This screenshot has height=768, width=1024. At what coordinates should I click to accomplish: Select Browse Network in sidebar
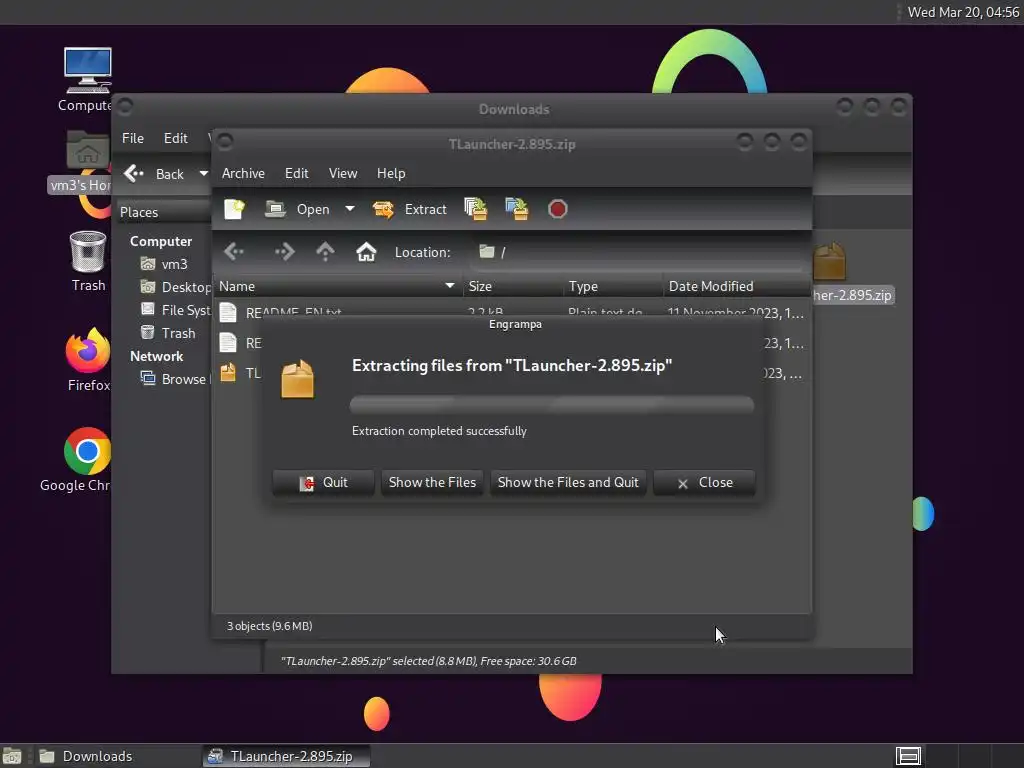(x=175, y=379)
